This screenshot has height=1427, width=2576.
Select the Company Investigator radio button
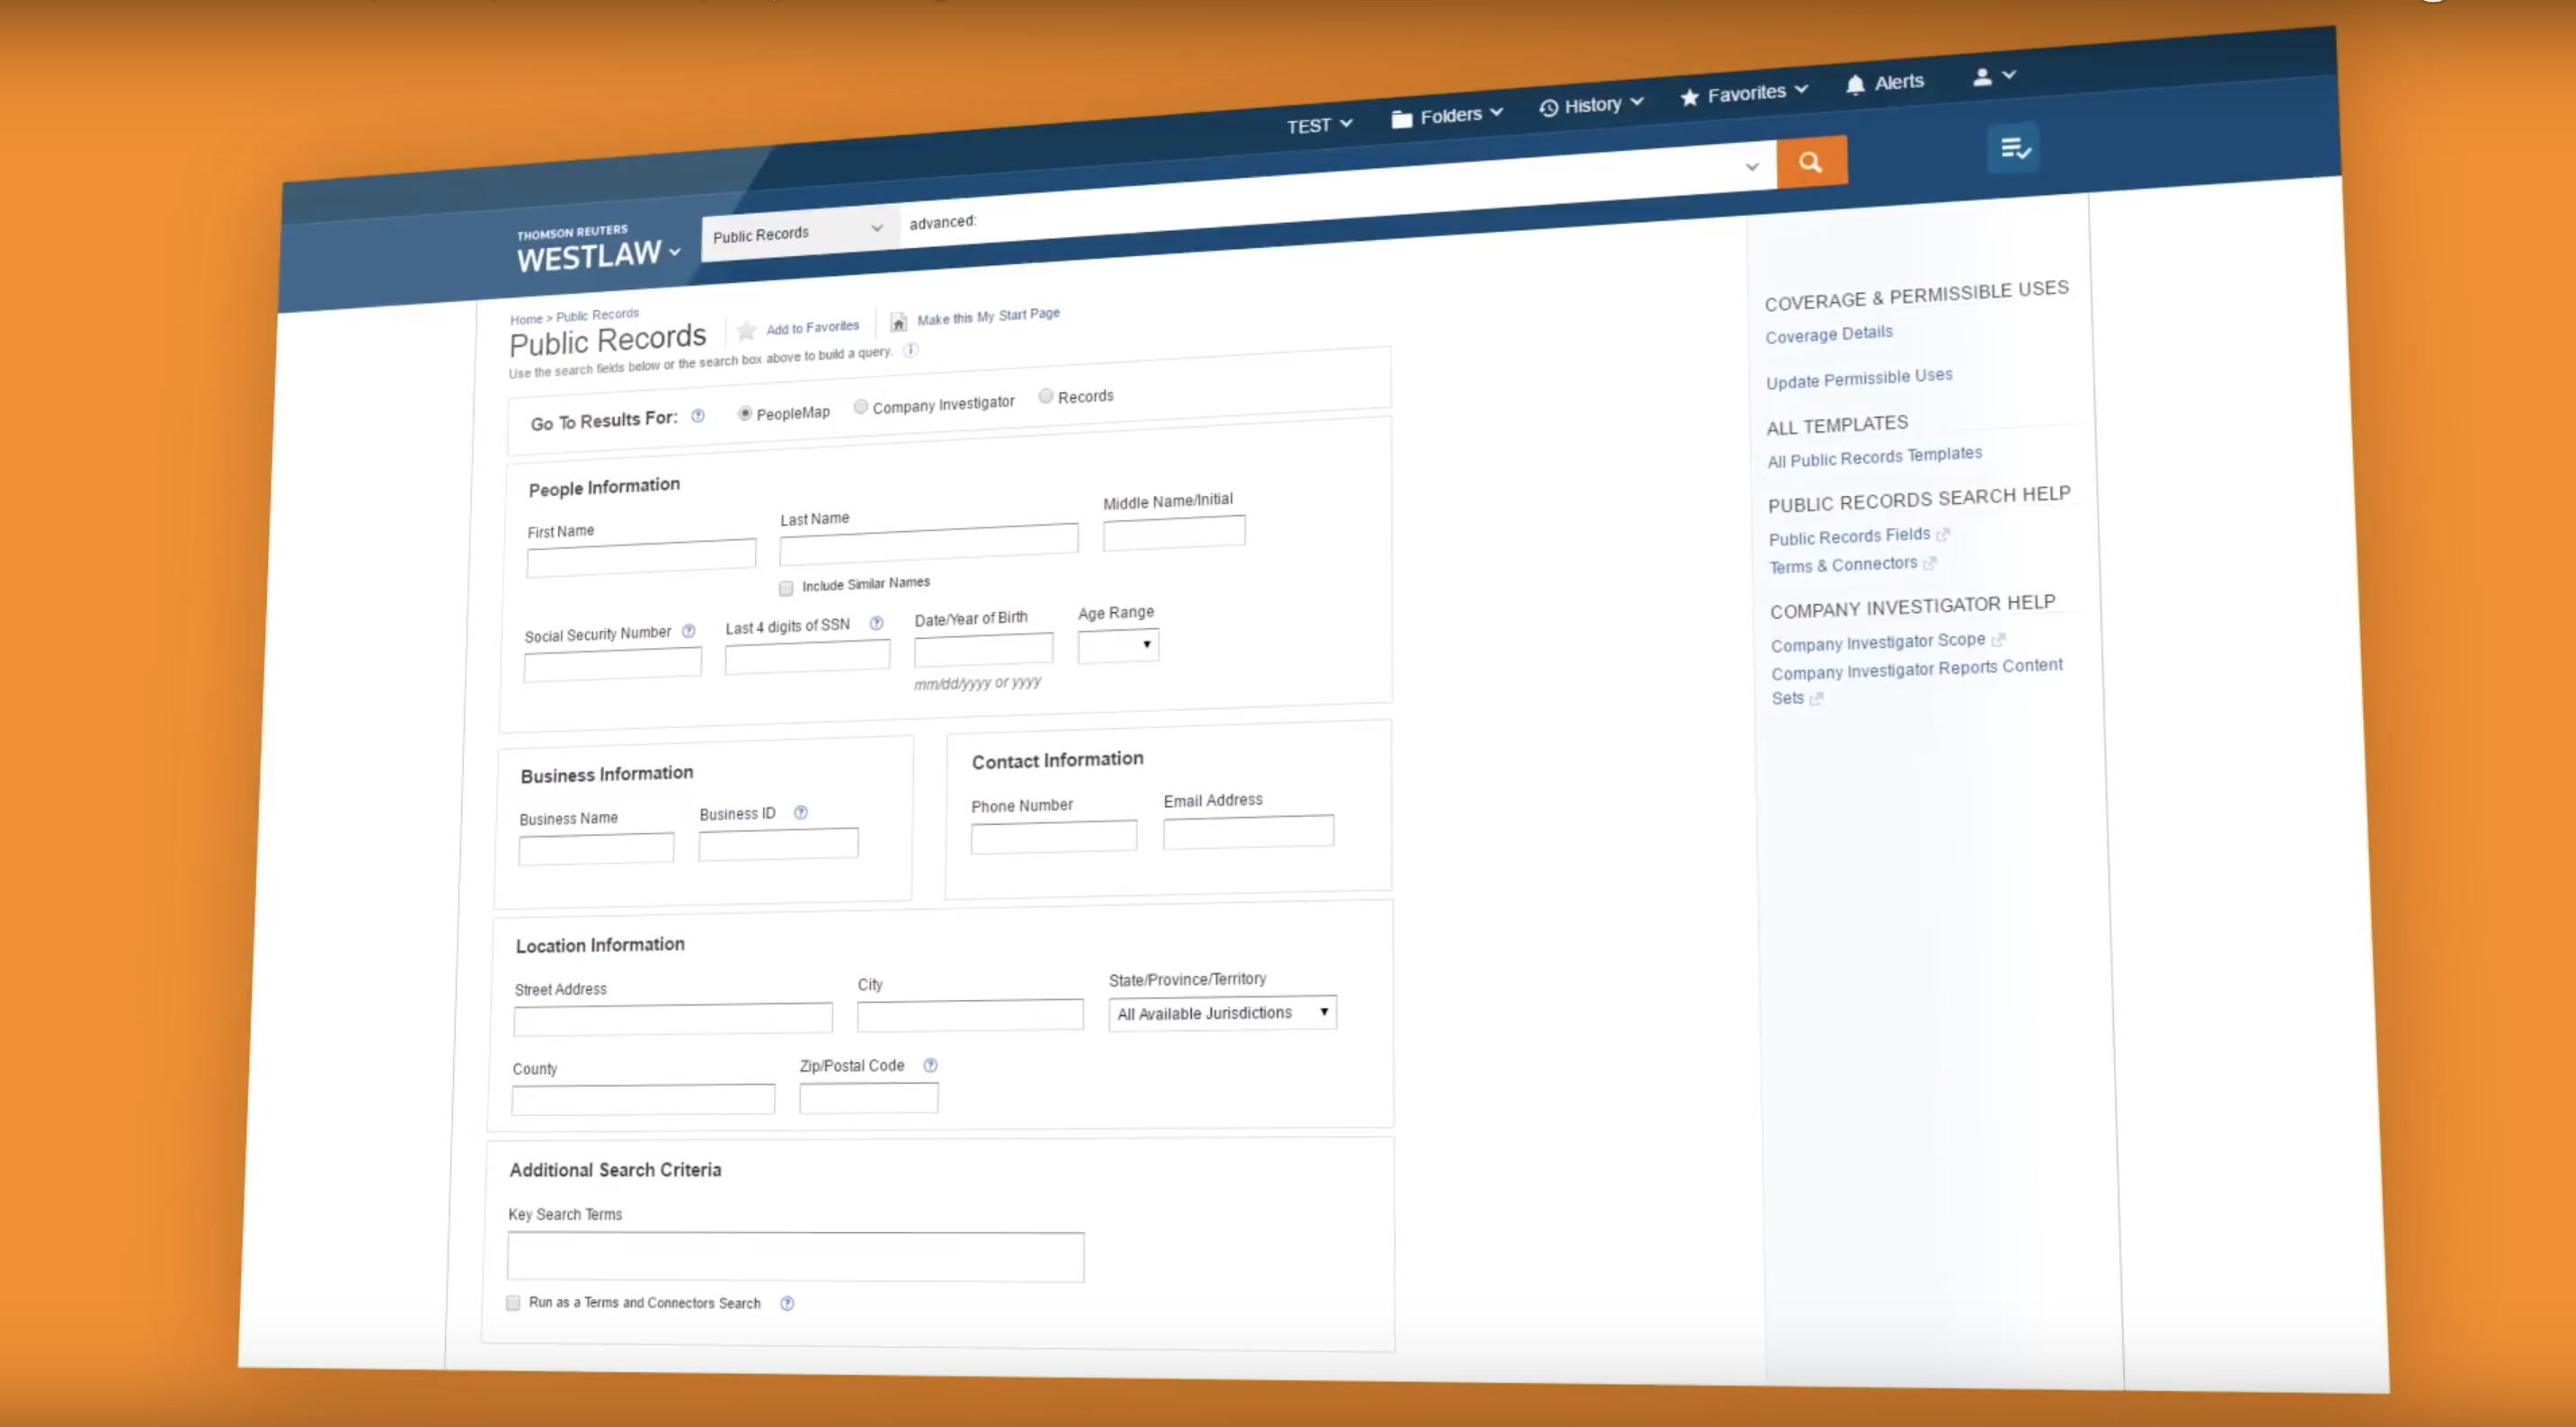[860, 406]
